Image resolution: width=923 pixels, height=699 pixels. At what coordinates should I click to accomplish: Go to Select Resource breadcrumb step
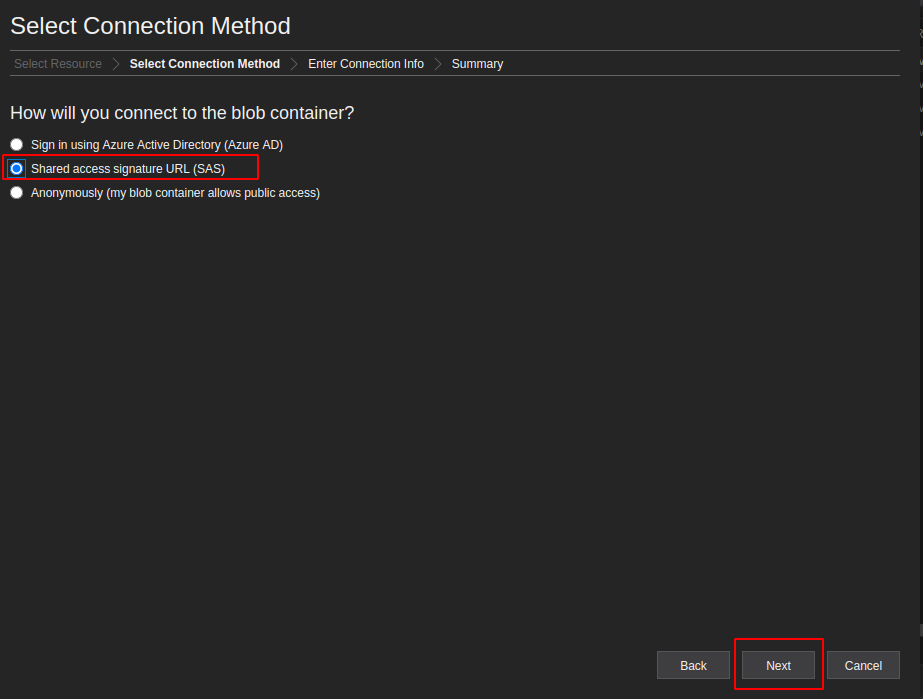58,64
